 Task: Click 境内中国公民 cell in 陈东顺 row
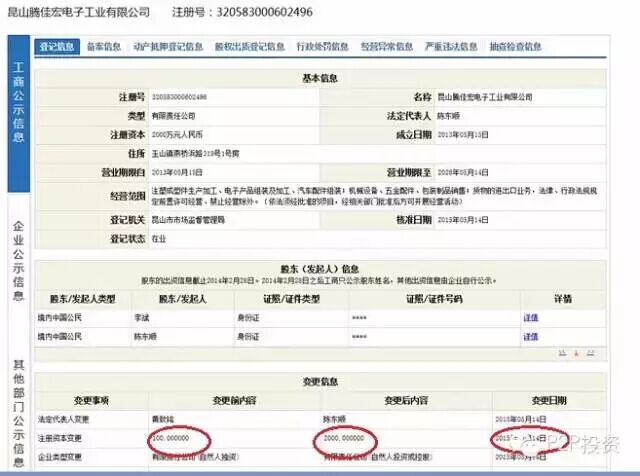(60, 337)
